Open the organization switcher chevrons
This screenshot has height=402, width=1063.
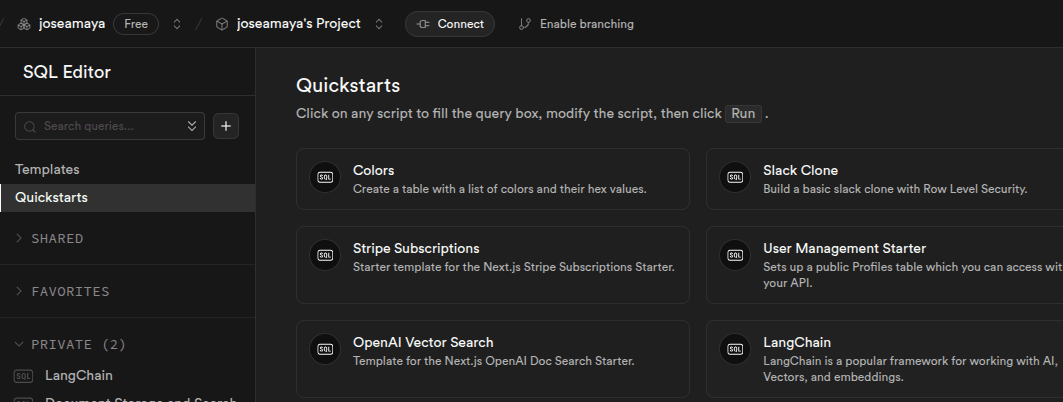[177, 24]
